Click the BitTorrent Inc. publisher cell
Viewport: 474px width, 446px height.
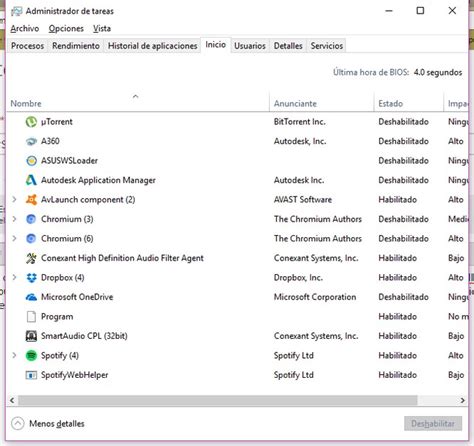300,122
